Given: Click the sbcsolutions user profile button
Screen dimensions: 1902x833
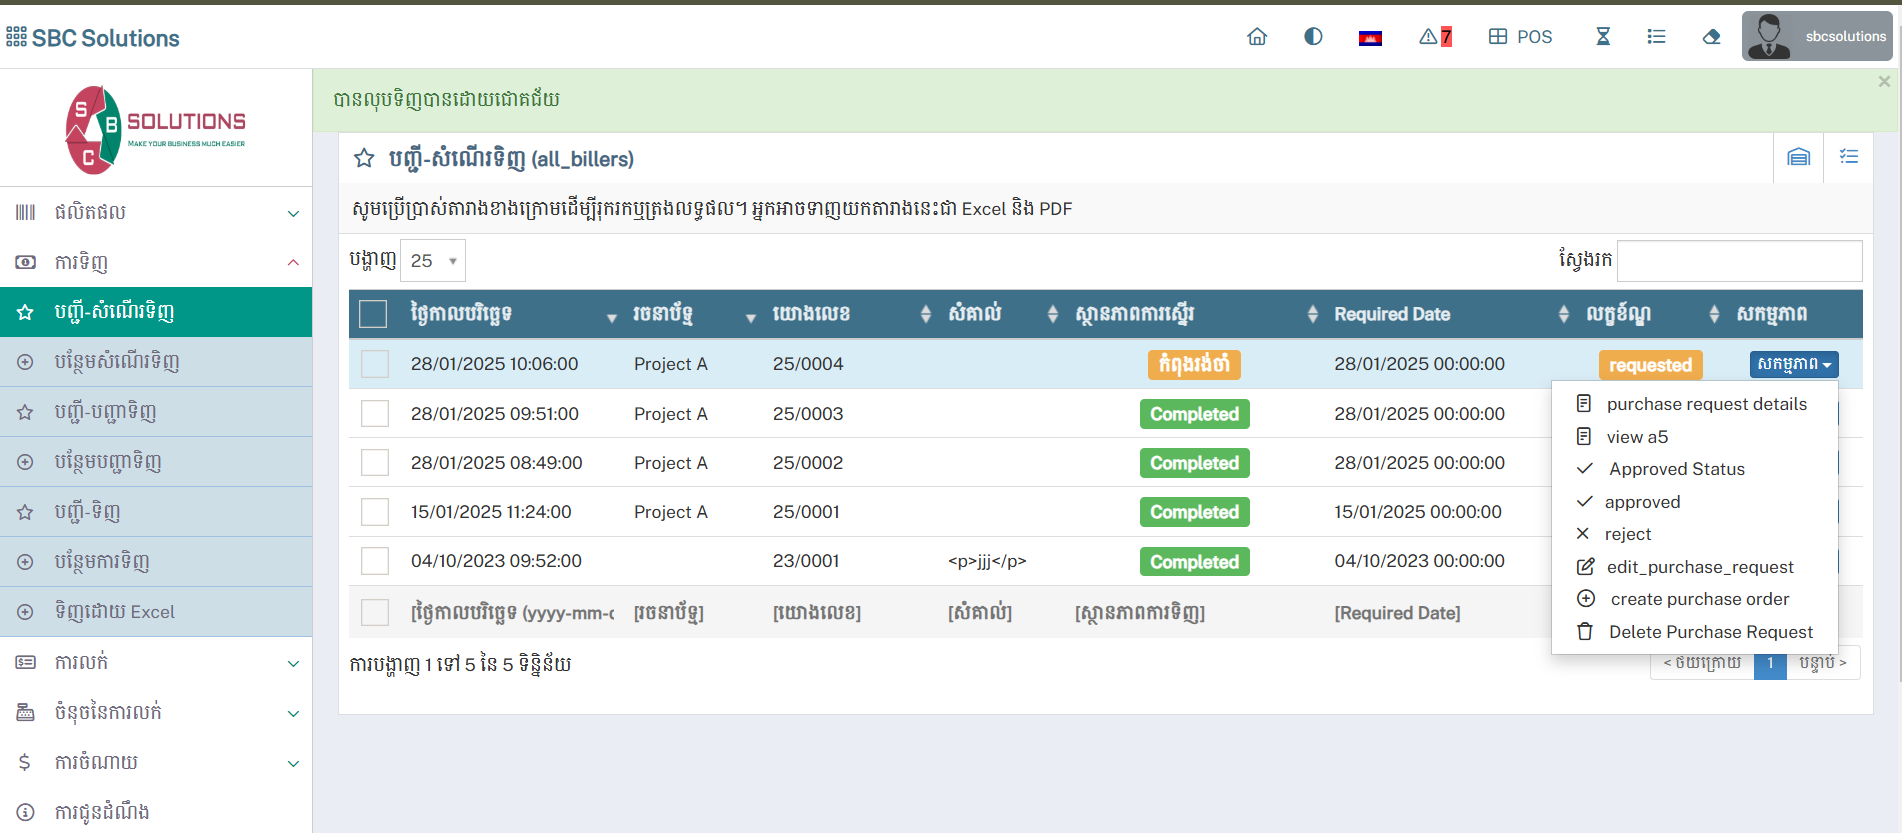Looking at the screenshot, I should pyautogui.click(x=1816, y=37).
